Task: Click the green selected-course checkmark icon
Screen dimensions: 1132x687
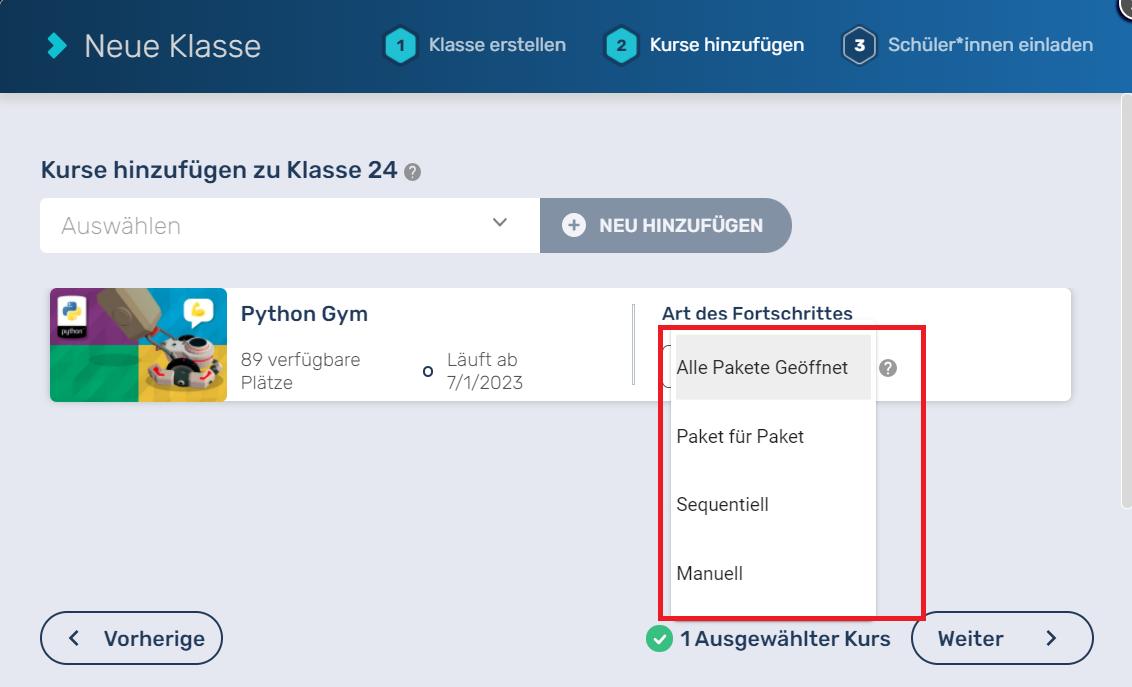Action: [x=658, y=638]
